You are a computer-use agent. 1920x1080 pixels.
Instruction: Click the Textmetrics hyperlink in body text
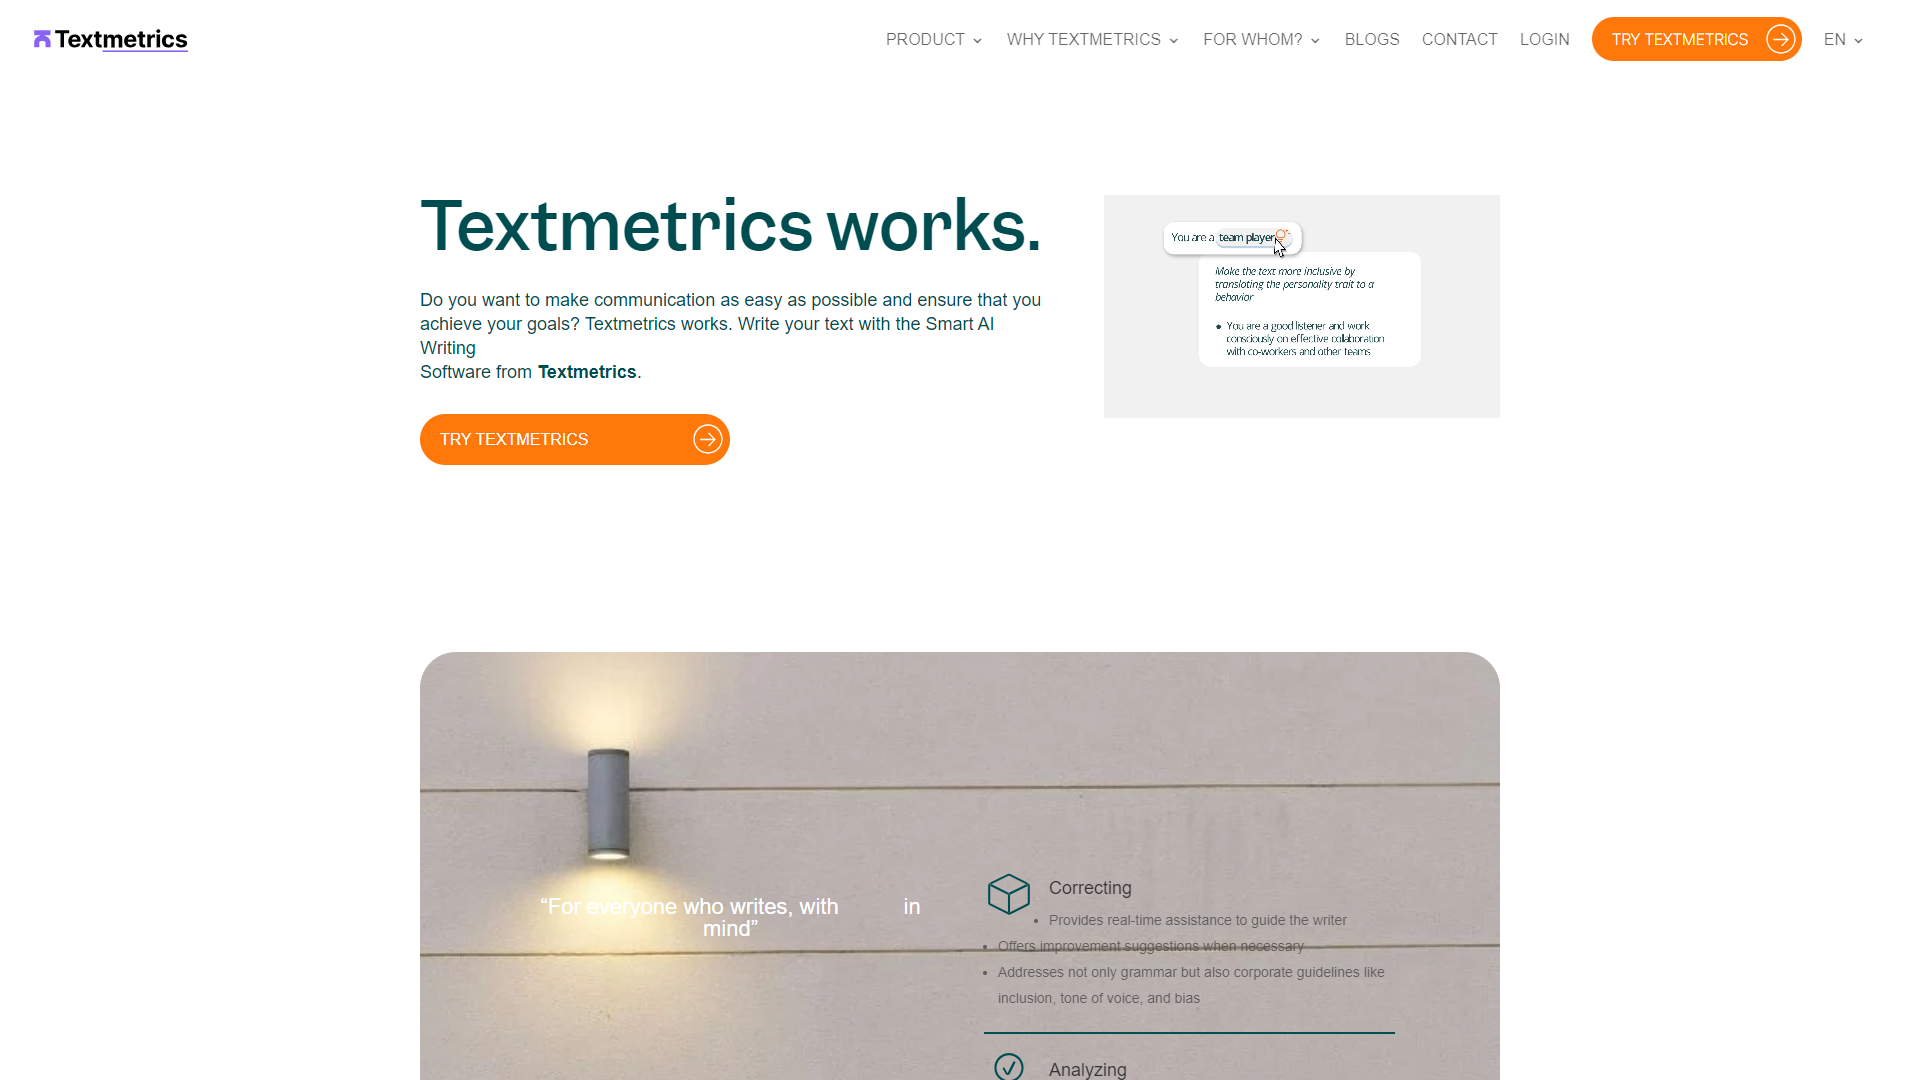[585, 372]
